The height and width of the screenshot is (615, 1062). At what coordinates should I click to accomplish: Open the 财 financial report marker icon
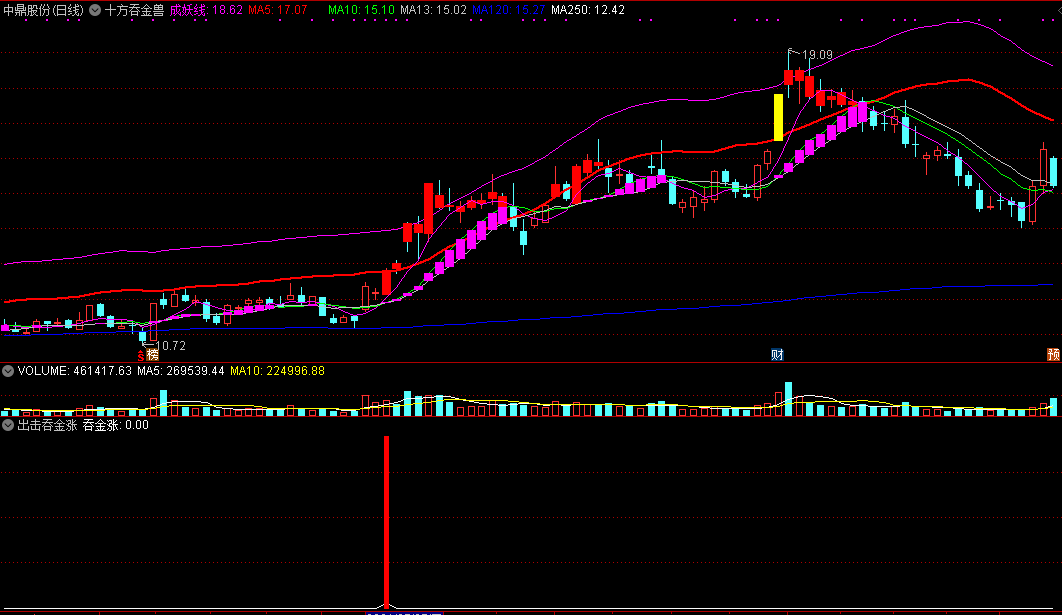[777, 355]
